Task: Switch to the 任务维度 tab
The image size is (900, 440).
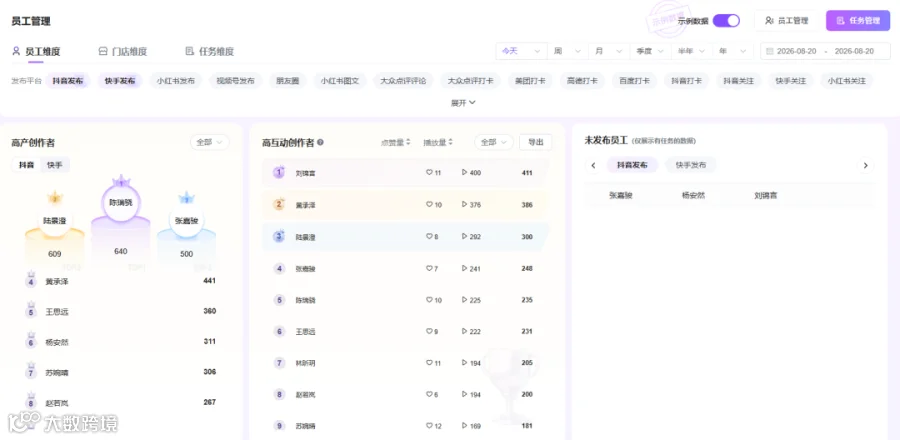Action: 210,52
